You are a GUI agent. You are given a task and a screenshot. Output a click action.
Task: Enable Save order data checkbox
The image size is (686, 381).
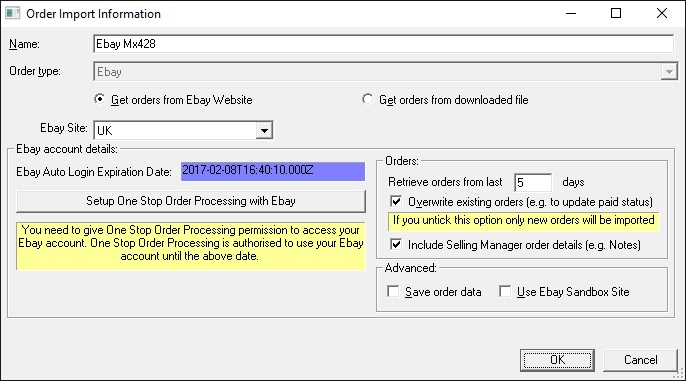(393, 291)
